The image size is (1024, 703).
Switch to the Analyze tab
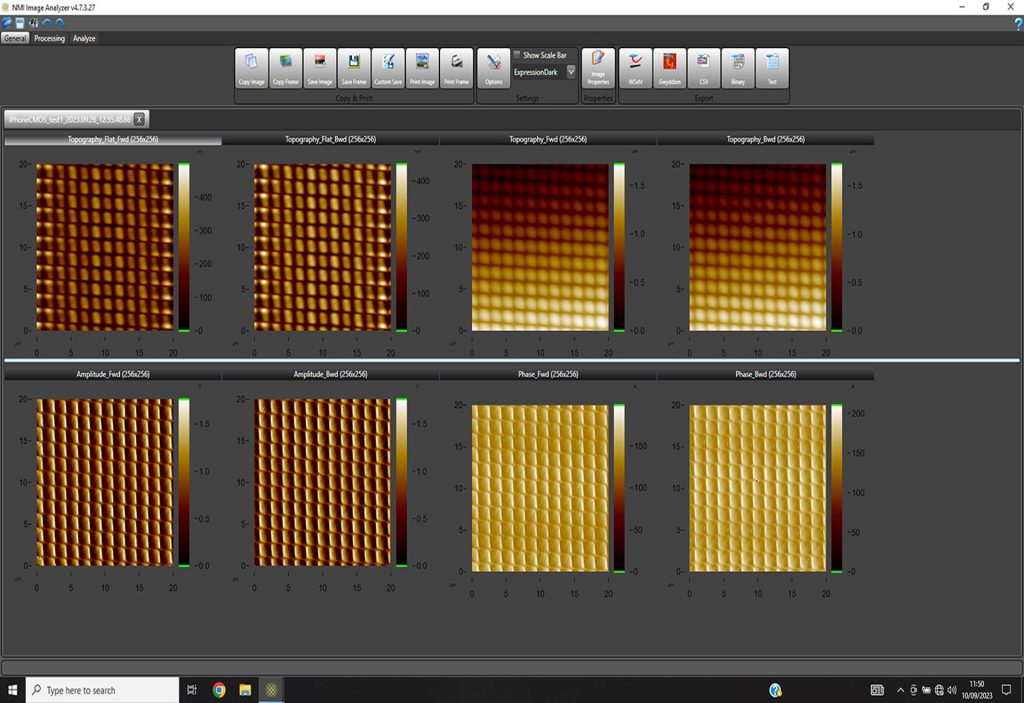point(84,39)
